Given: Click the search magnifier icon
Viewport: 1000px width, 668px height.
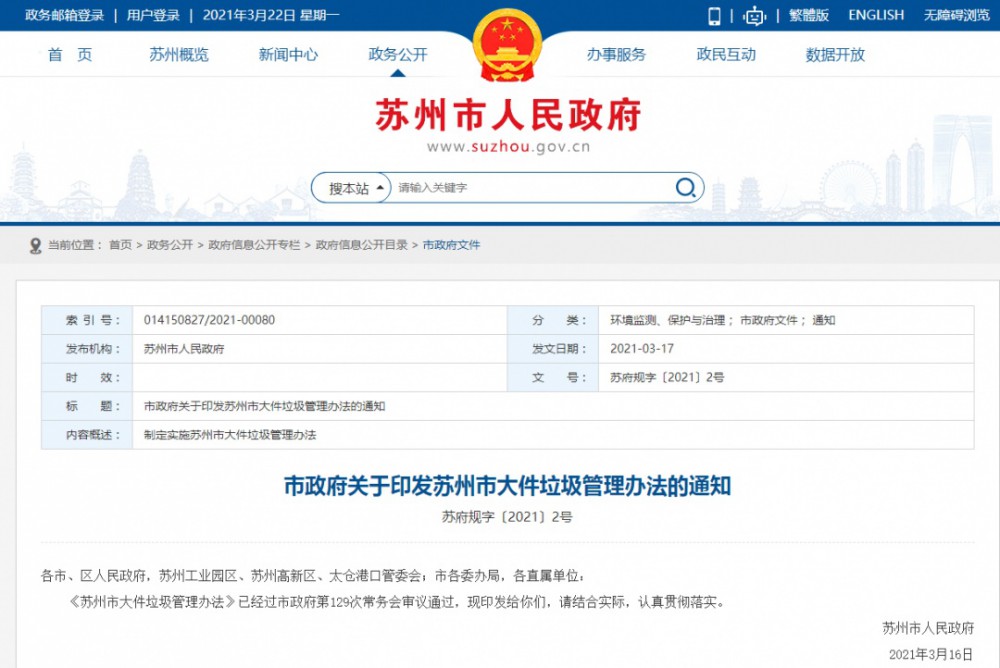Looking at the screenshot, I should coord(686,188).
